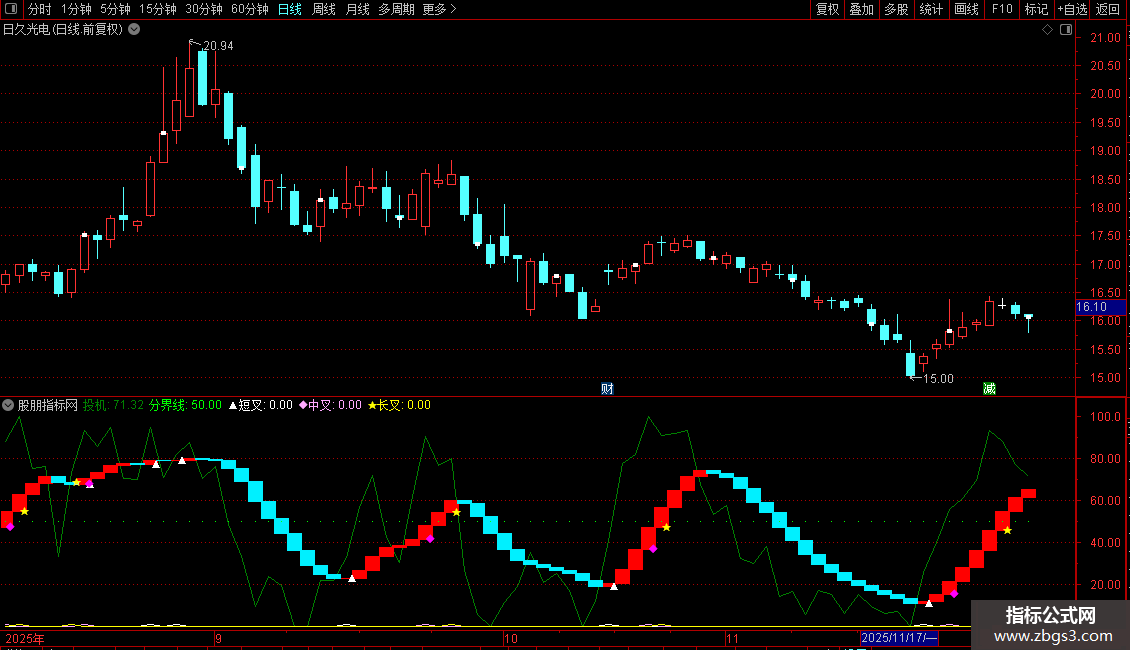Click the 18.00 price axis label

(x=1105, y=208)
